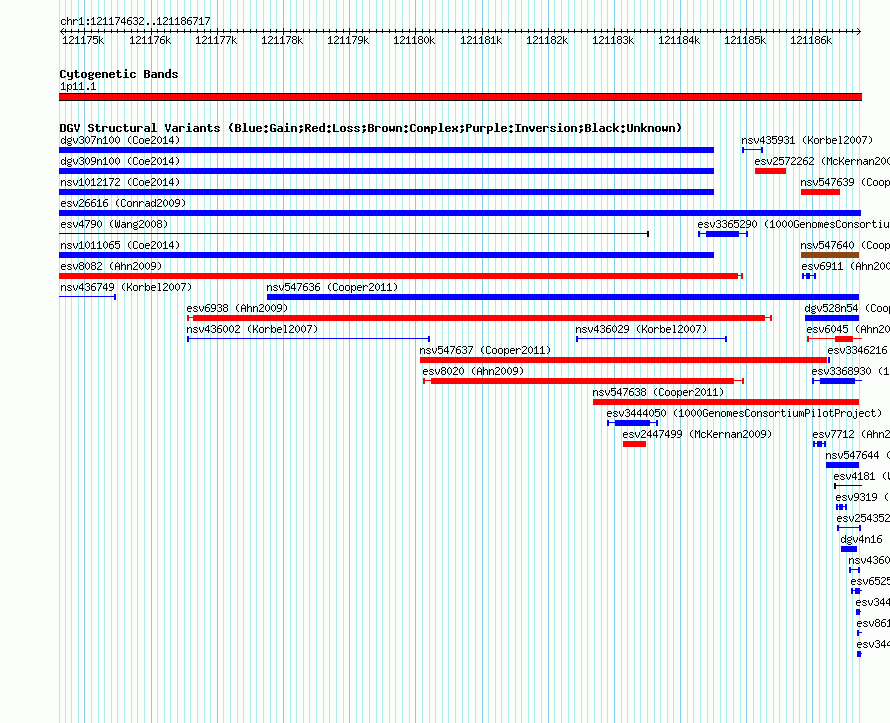This screenshot has height=723, width=890.
Task: Click the blue feature of esv3365290
Action: (x=723, y=234)
